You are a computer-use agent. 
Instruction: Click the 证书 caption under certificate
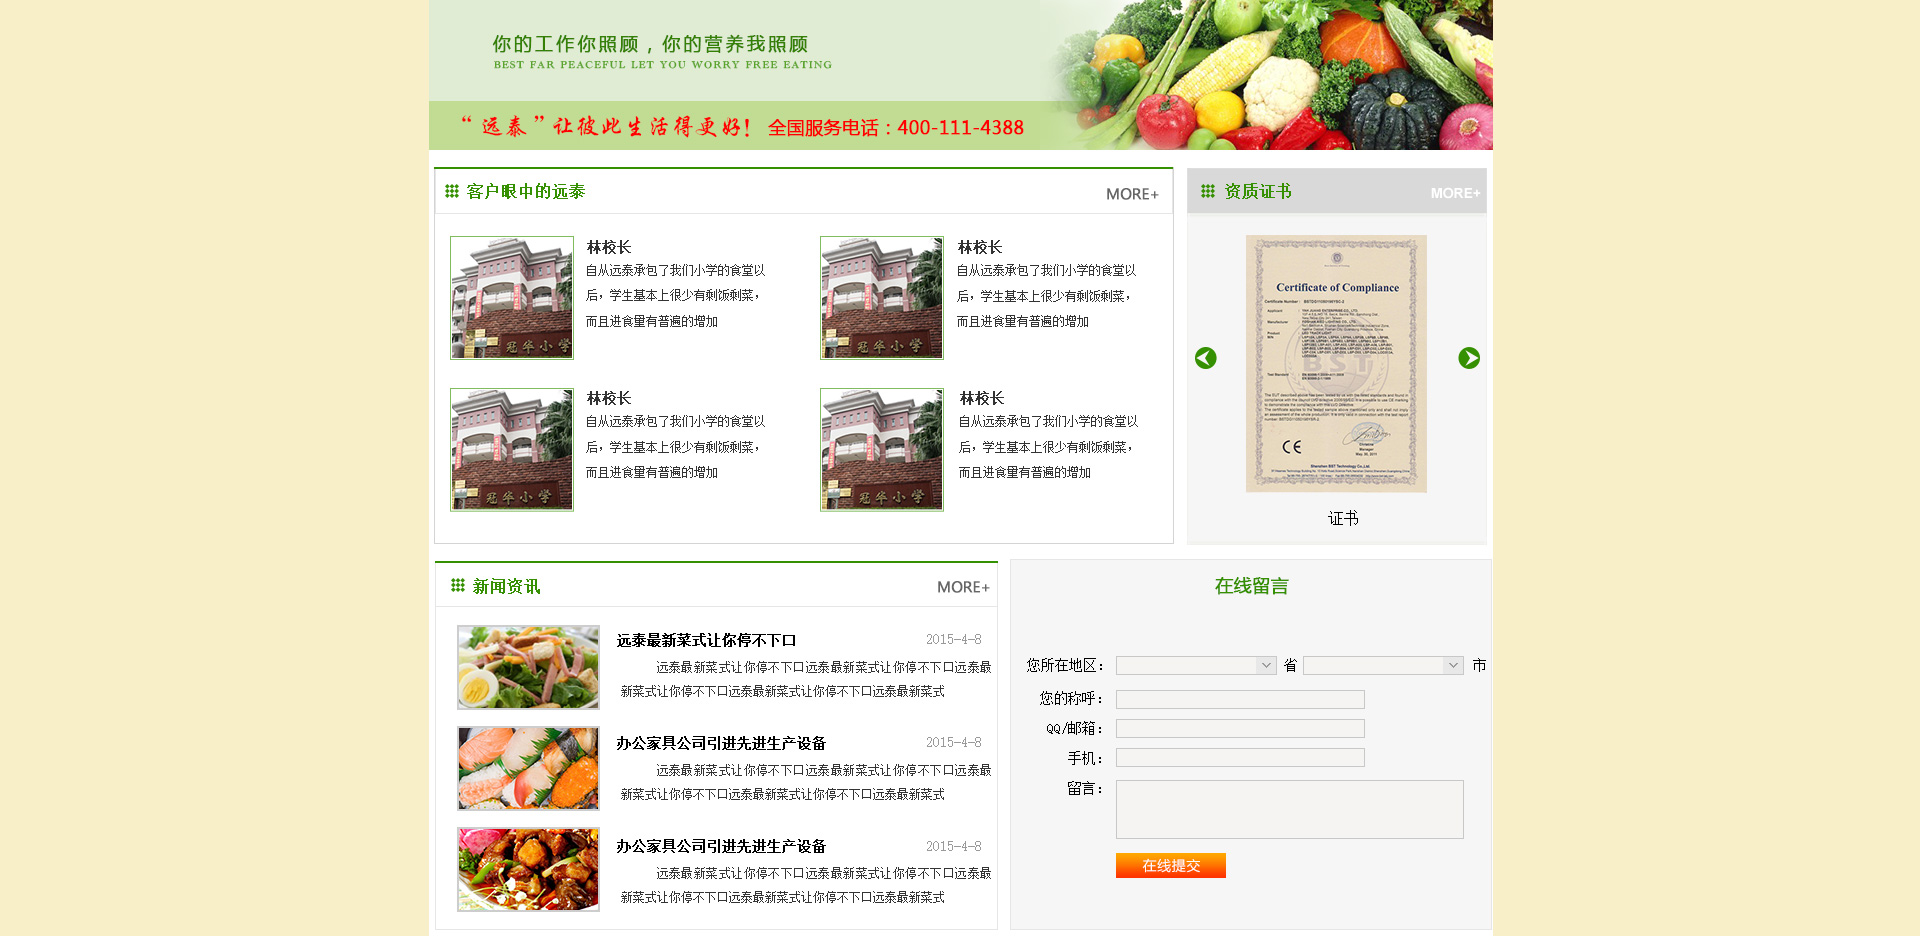pos(1342,518)
